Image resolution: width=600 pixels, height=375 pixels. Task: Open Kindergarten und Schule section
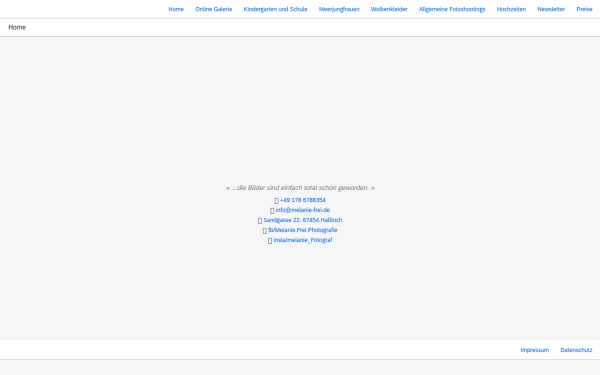pos(276,9)
